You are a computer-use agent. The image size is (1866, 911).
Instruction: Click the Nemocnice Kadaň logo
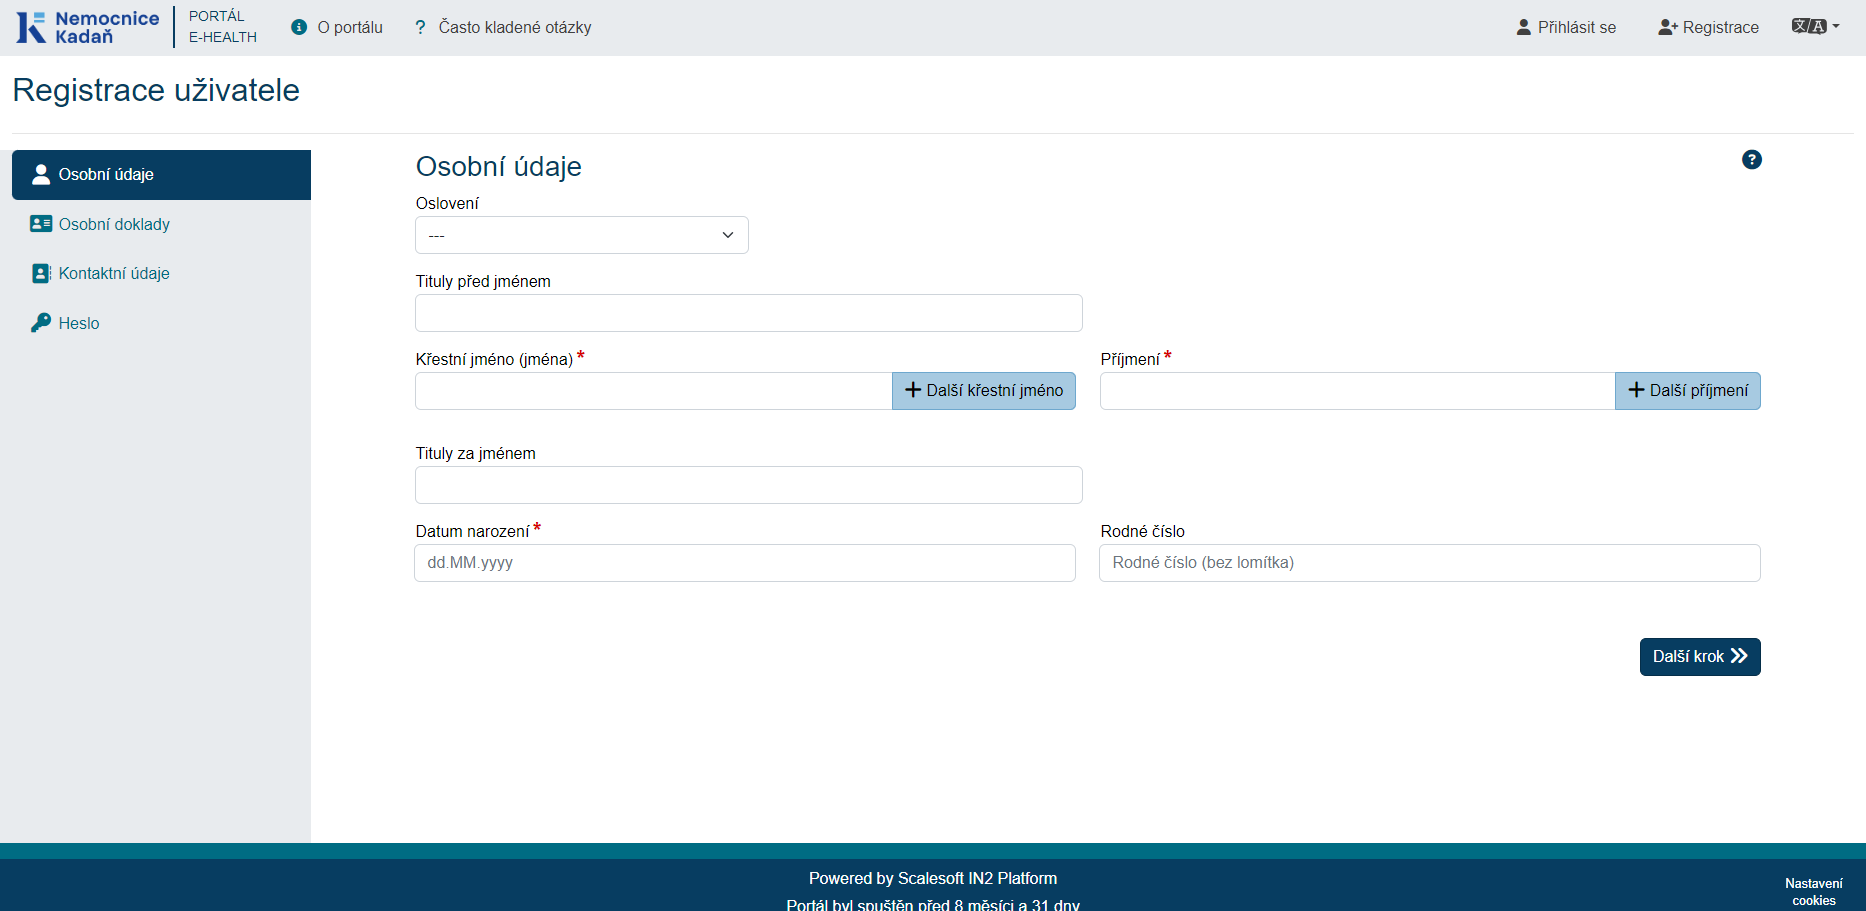point(88,27)
